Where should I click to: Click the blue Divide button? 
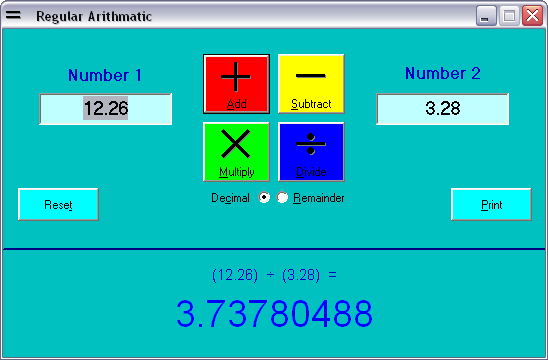pos(311,152)
